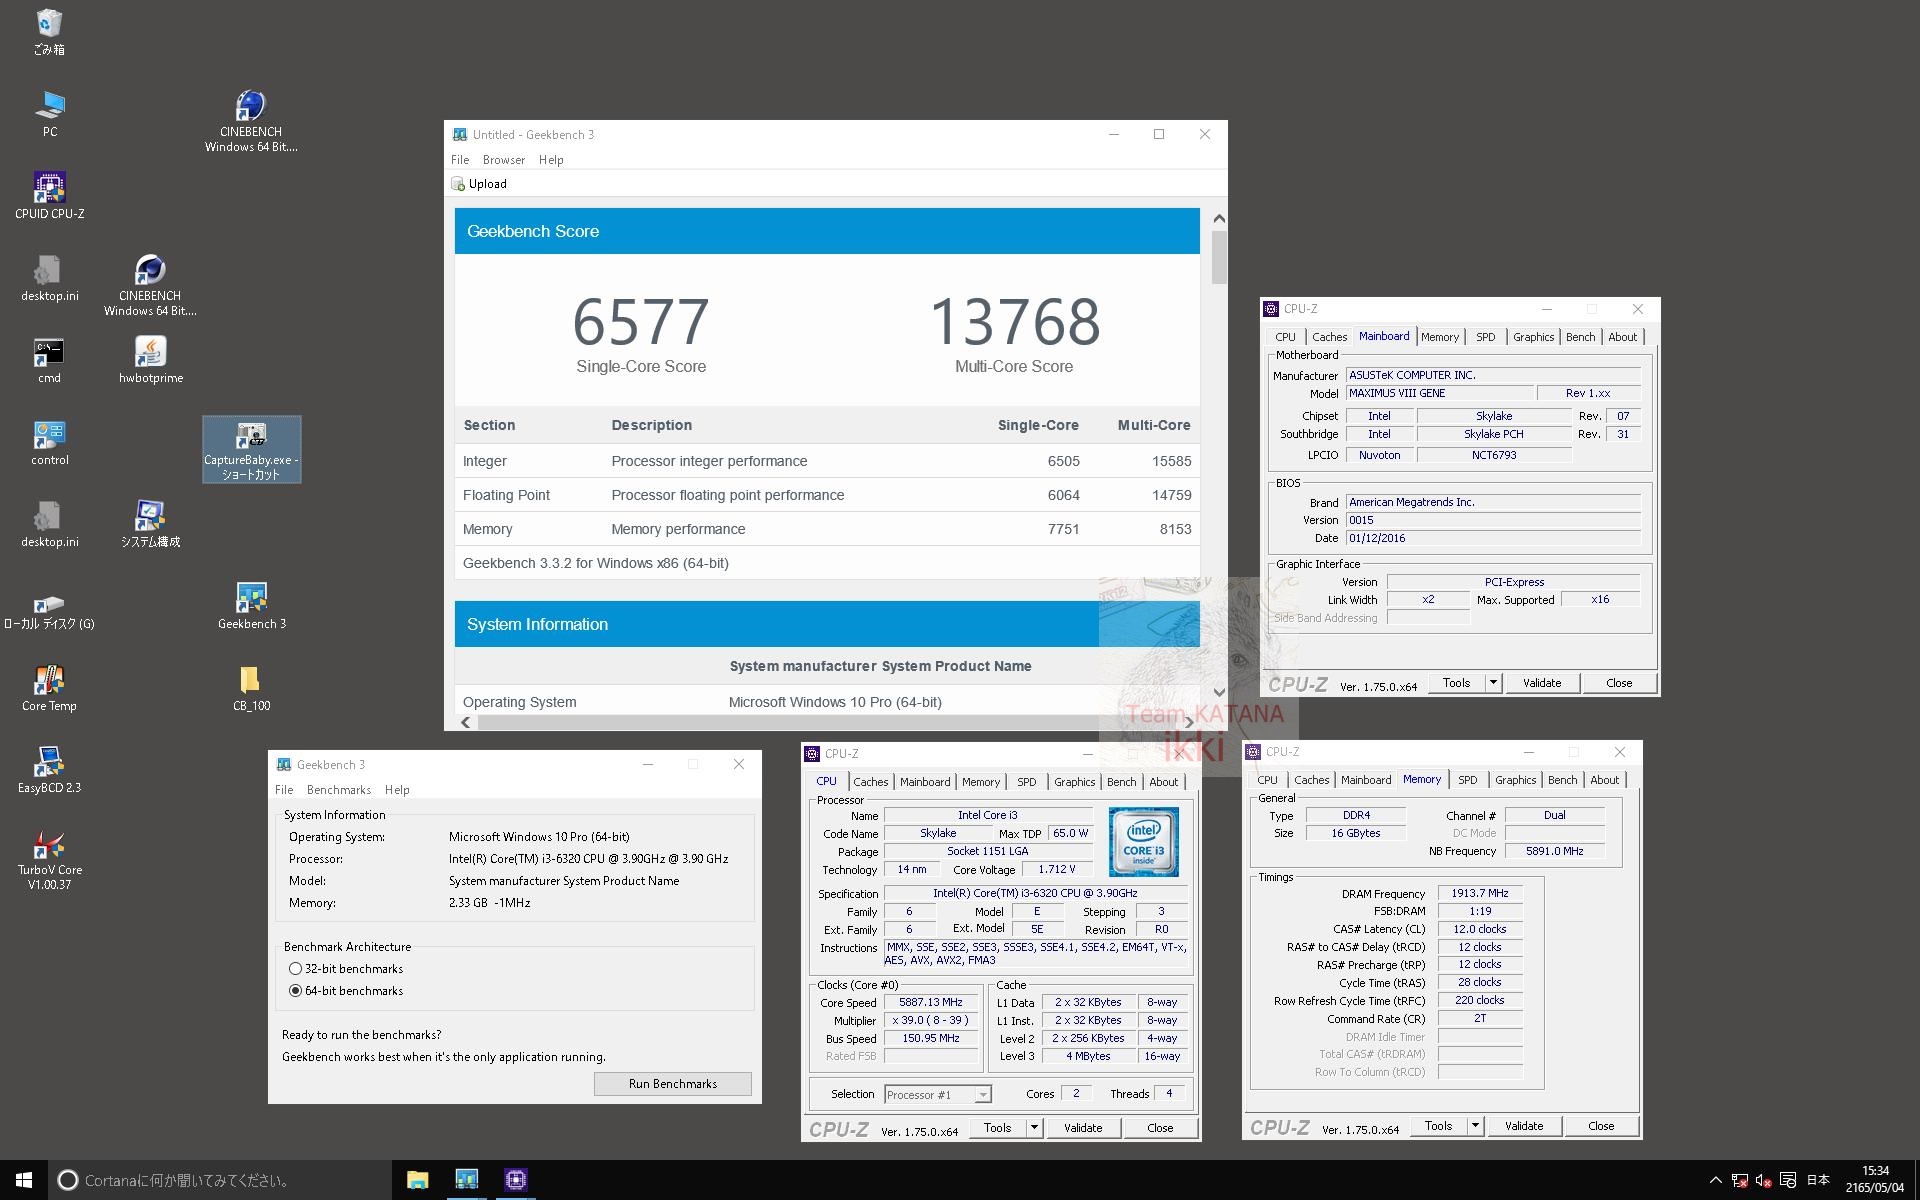Open File menu in Geekbench results window
The width and height of the screenshot is (1920, 1200).
460,160
